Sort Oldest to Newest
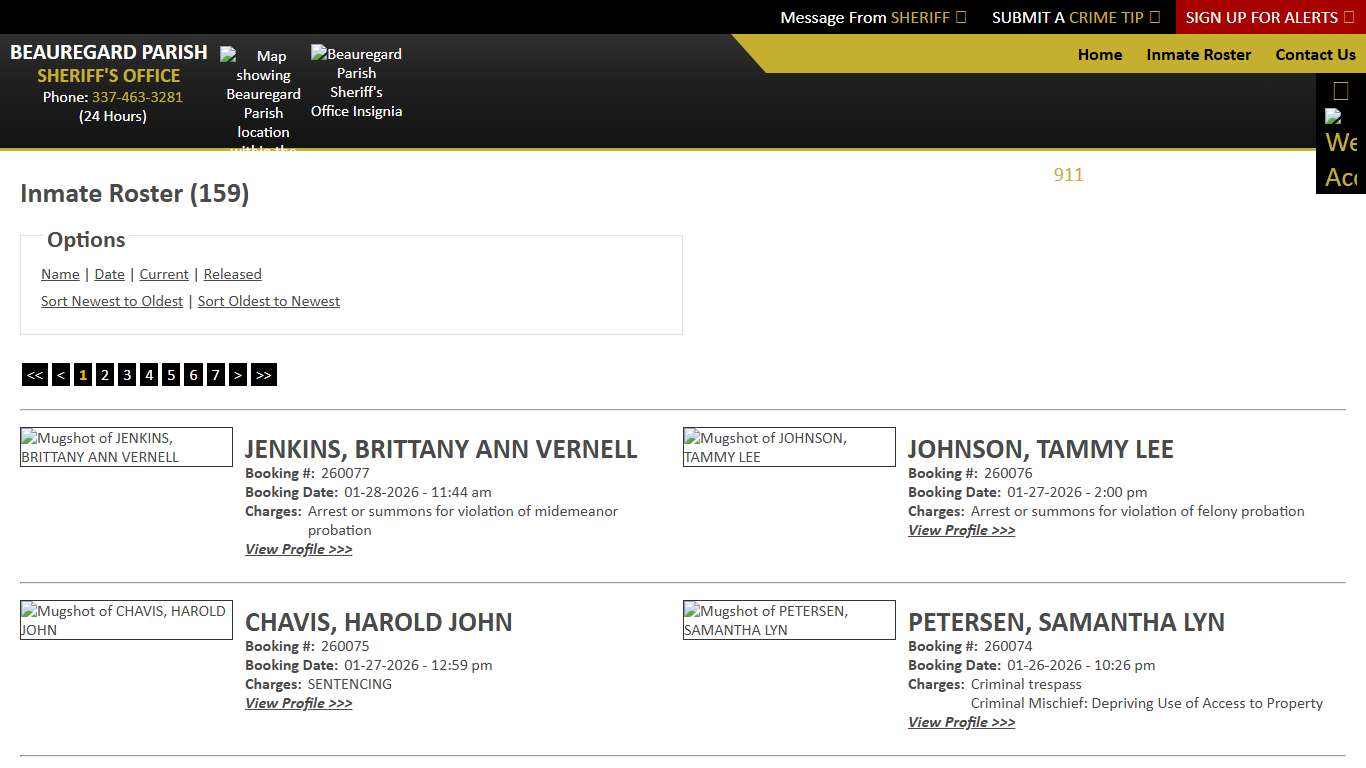This screenshot has height=768, width=1366. click(268, 301)
